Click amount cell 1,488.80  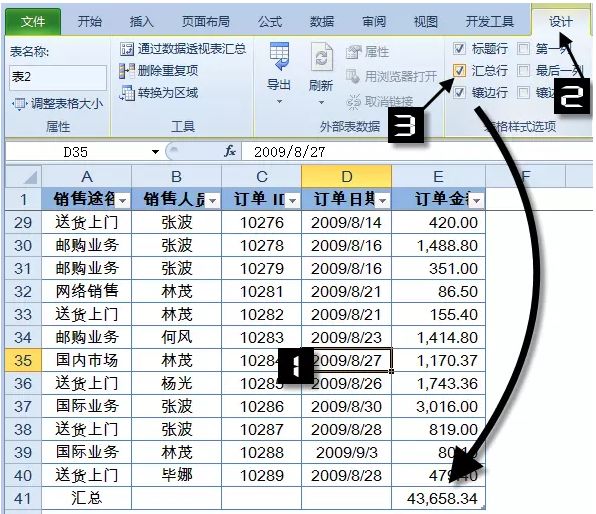coord(438,246)
